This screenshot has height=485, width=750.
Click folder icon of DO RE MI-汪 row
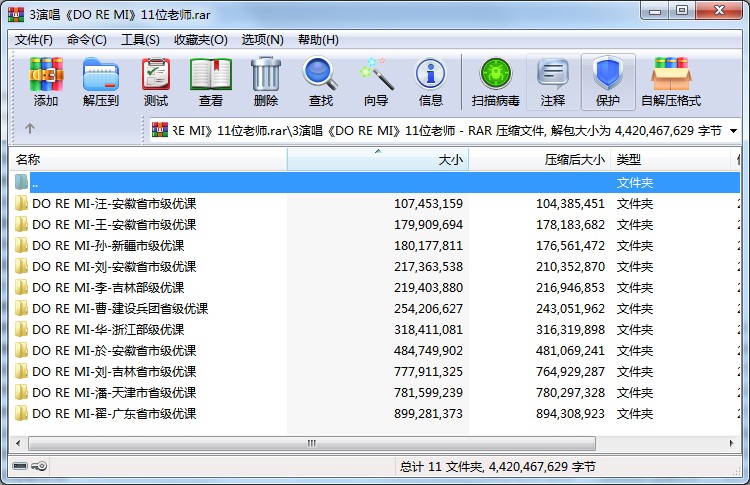[22, 203]
